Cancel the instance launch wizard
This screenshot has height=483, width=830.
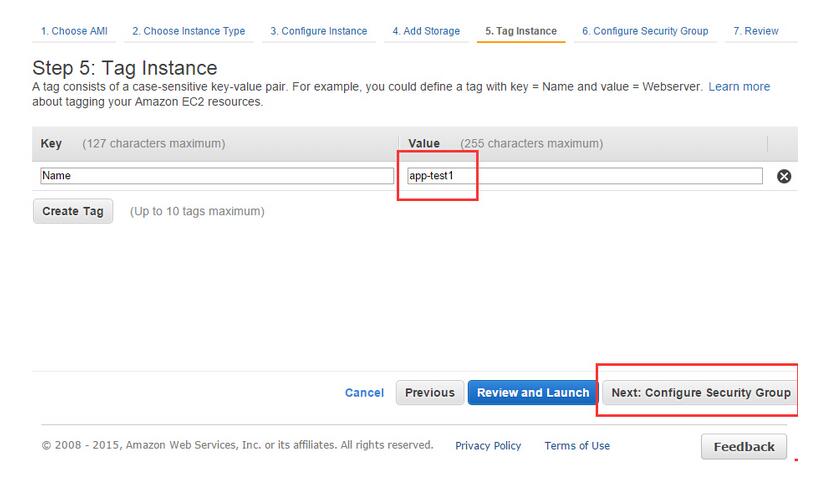364,393
